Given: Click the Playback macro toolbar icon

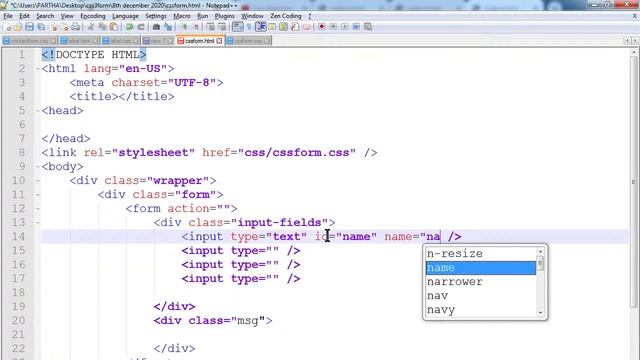Looking at the screenshot, I should [345, 27].
